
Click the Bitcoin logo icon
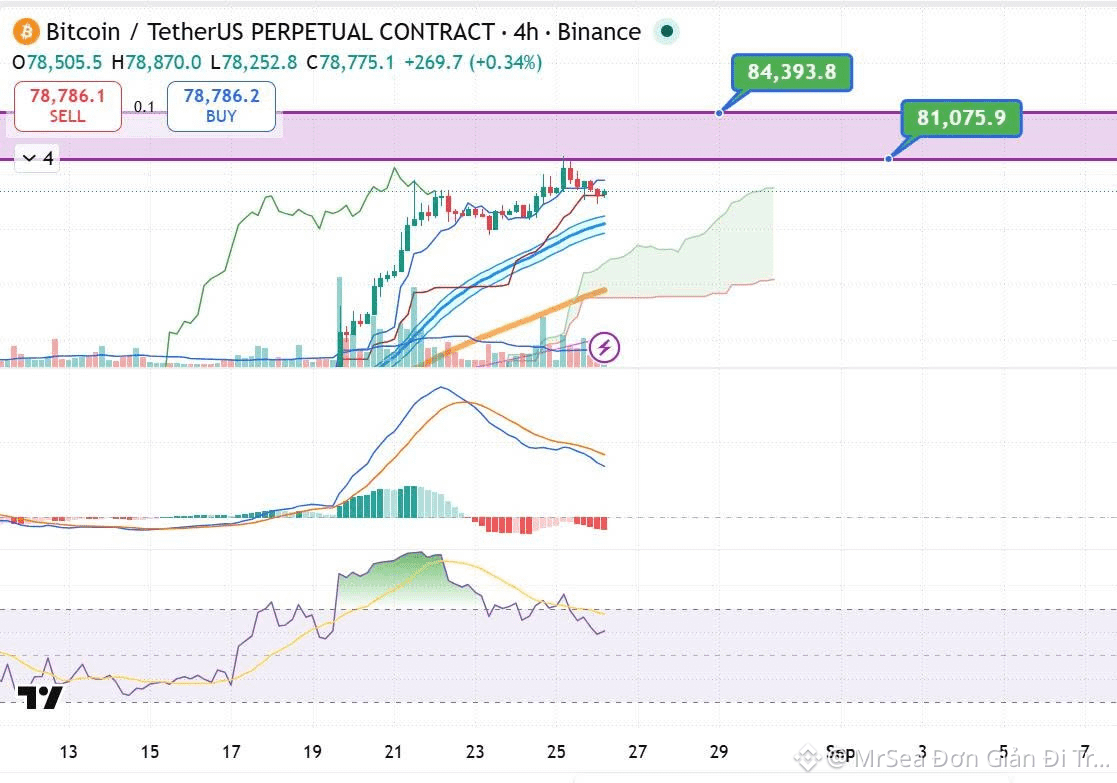coord(26,32)
